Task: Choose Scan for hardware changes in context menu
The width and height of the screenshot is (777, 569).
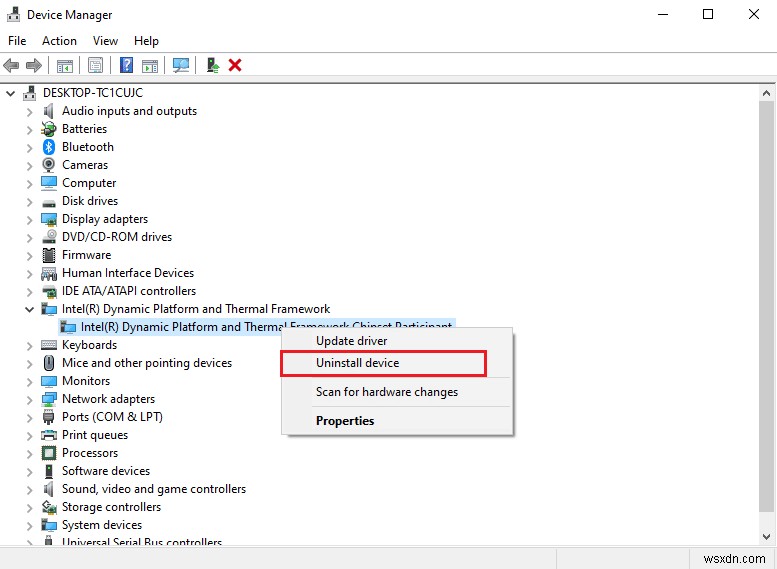Action: pos(397,392)
